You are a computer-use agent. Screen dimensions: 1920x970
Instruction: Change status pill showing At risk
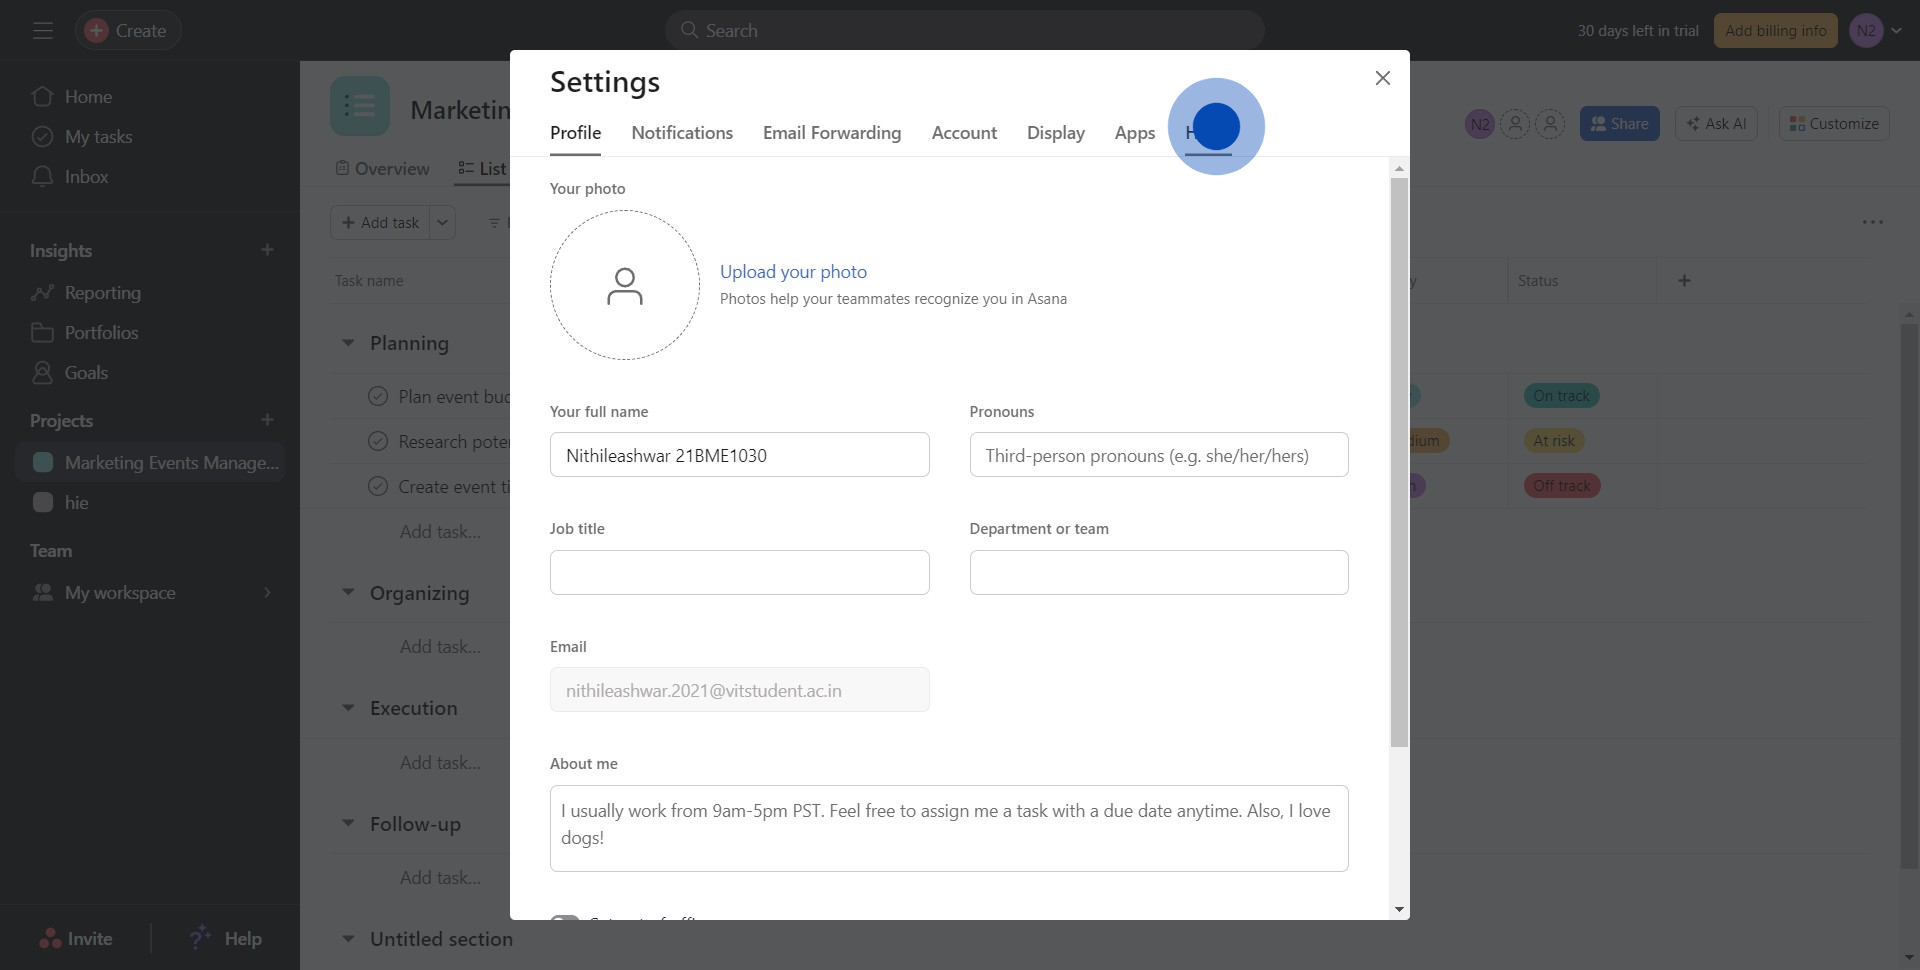click(x=1554, y=440)
